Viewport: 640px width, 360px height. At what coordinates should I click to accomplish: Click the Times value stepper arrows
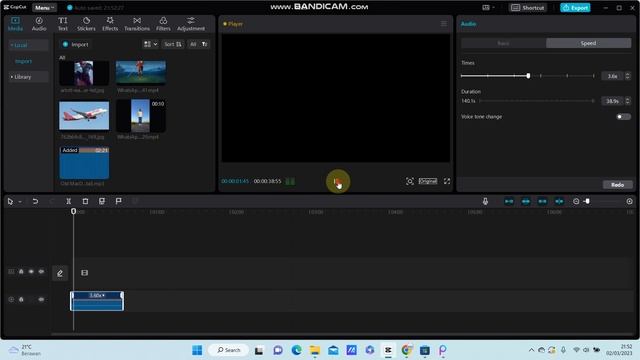tap(628, 76)
